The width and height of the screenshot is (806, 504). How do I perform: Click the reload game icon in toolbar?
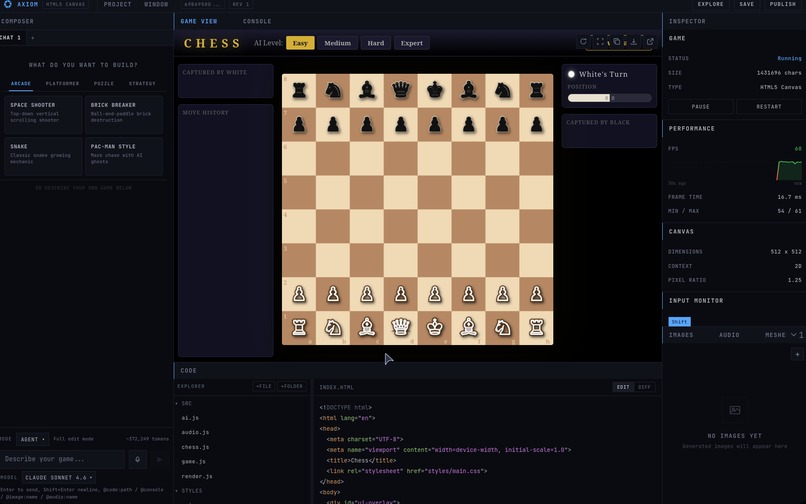click(583, 42)
